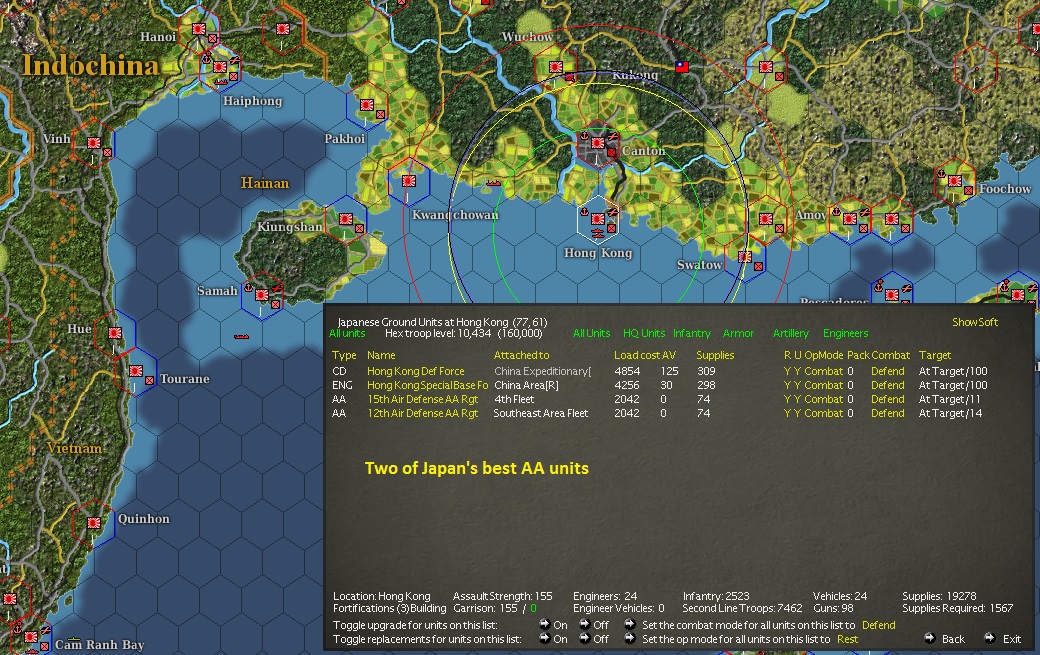Go Back from the ground units list
1040x655 pixels.
click(953, 639)
